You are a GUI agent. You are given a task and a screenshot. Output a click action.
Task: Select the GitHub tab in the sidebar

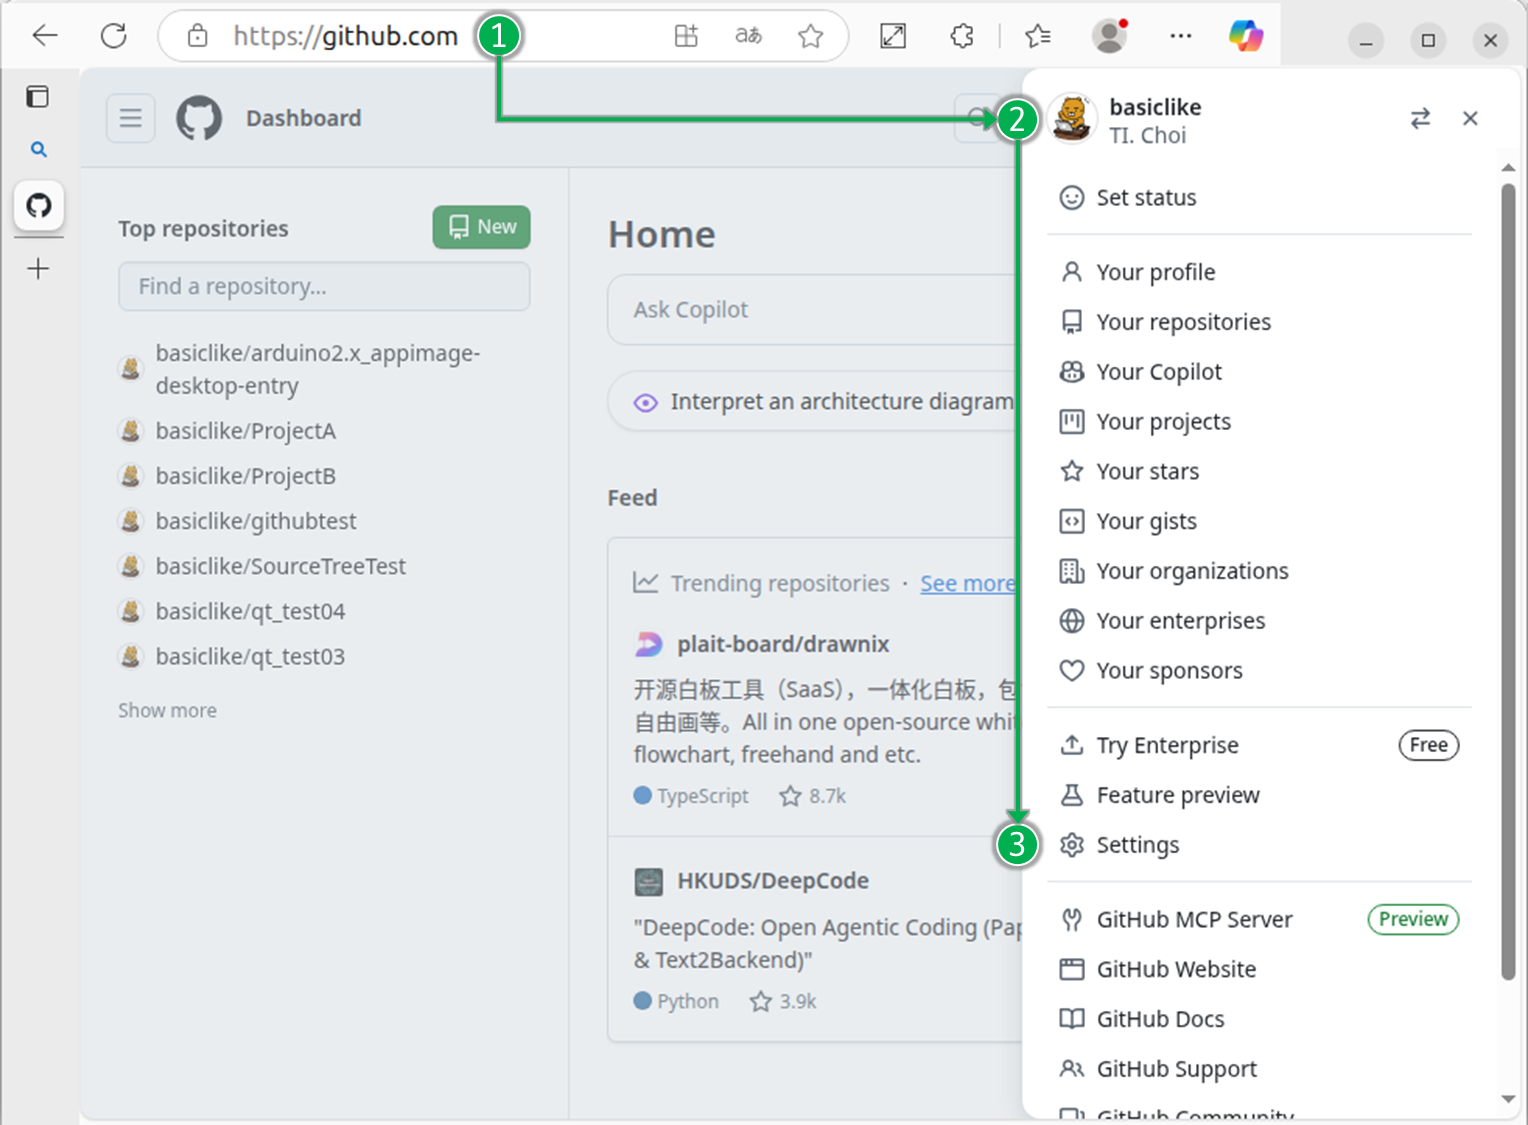pos(39,205)
